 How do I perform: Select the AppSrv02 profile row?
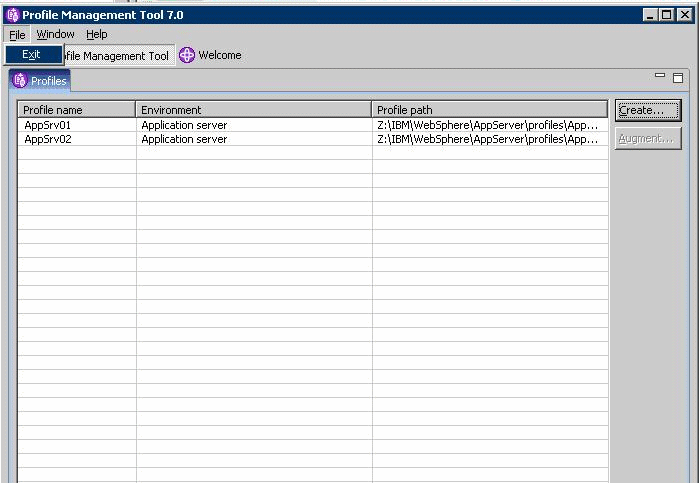(47, 139)
